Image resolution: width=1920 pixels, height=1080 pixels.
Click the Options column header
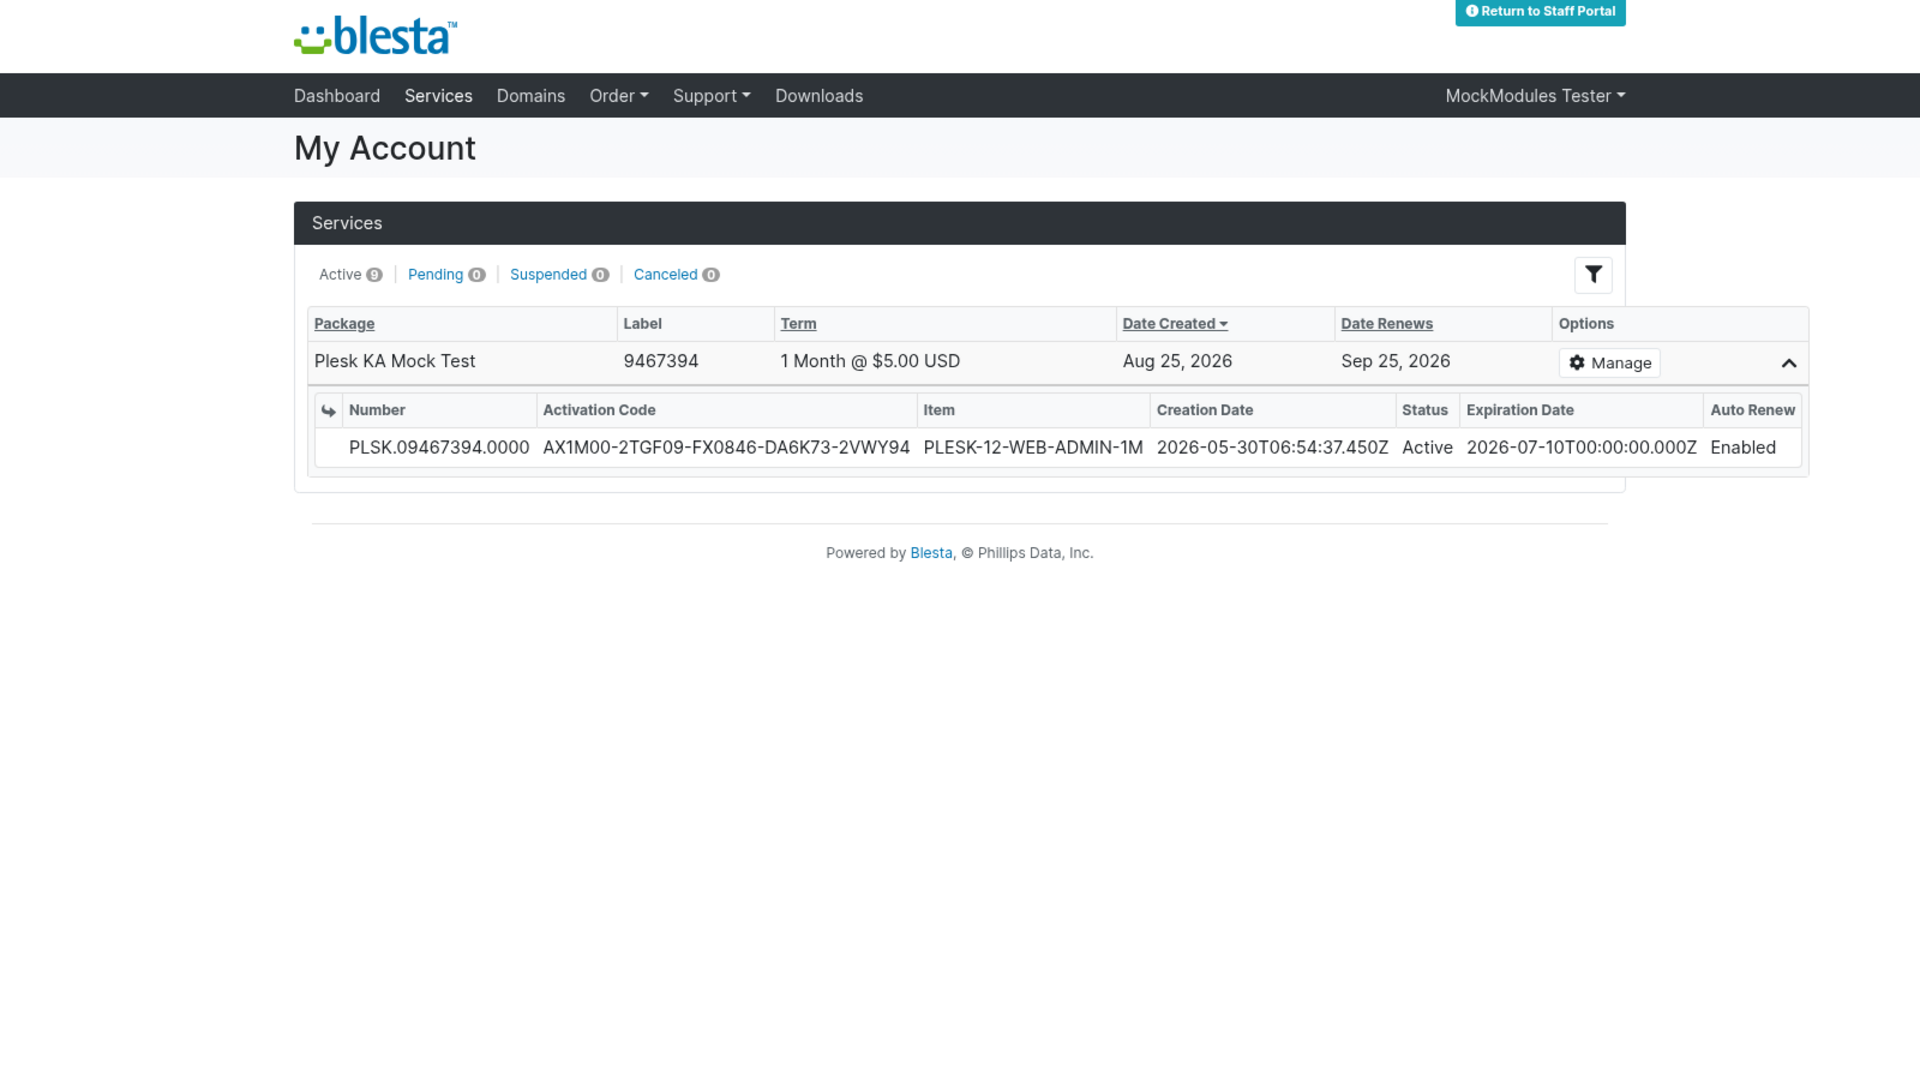click(x=1586, y=324)
